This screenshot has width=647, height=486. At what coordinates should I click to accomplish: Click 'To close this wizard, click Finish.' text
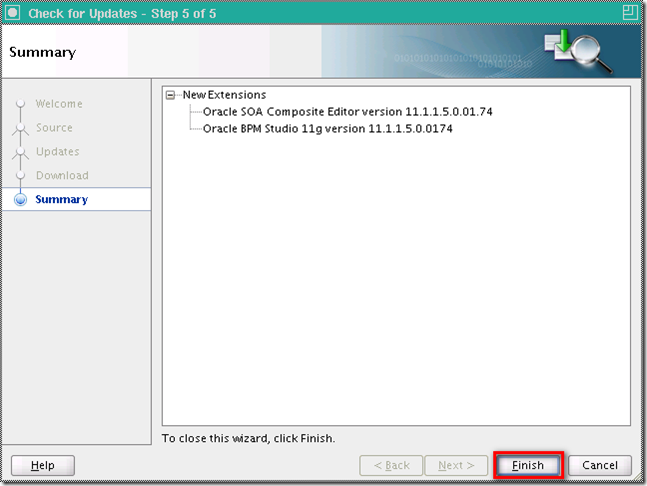tap(248, 438)
